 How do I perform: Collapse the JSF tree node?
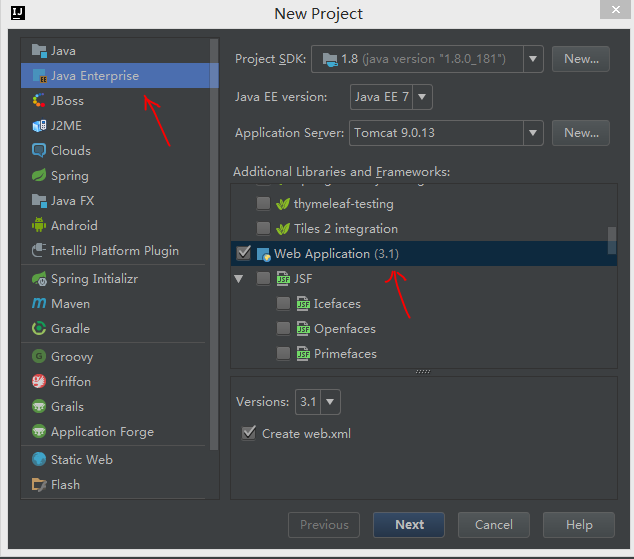coord(239,279)
